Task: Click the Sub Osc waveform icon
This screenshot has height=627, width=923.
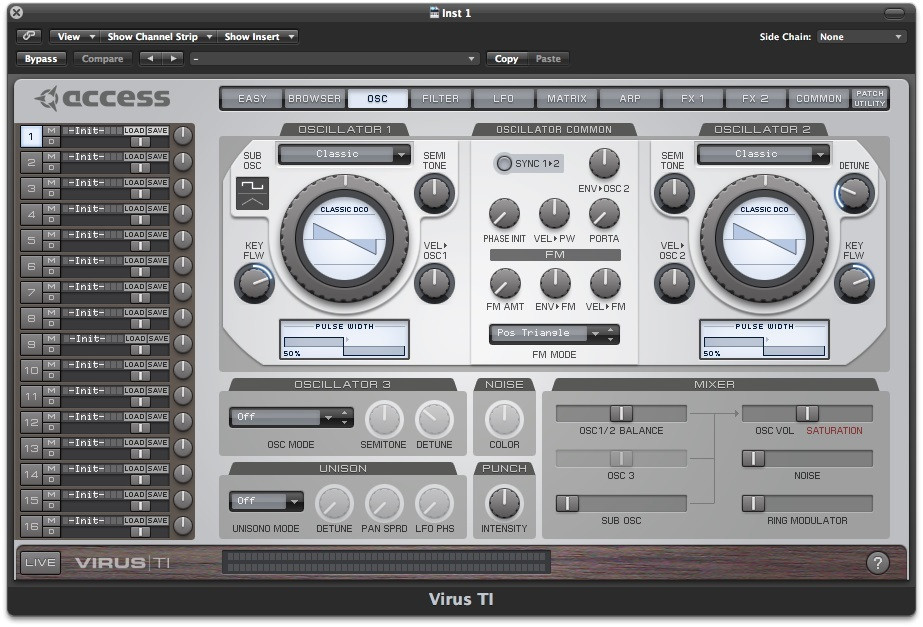Action: (x=253, y=193)
